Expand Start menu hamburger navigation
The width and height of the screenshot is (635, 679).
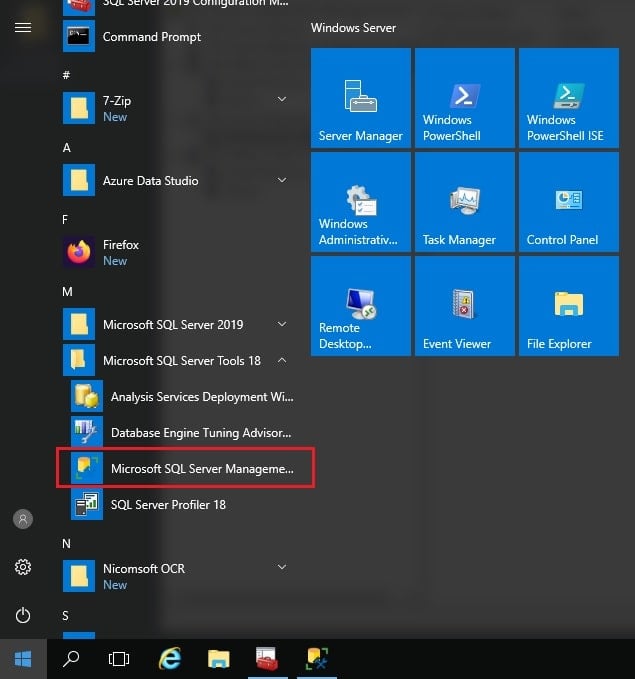click(x=23, y=28)
